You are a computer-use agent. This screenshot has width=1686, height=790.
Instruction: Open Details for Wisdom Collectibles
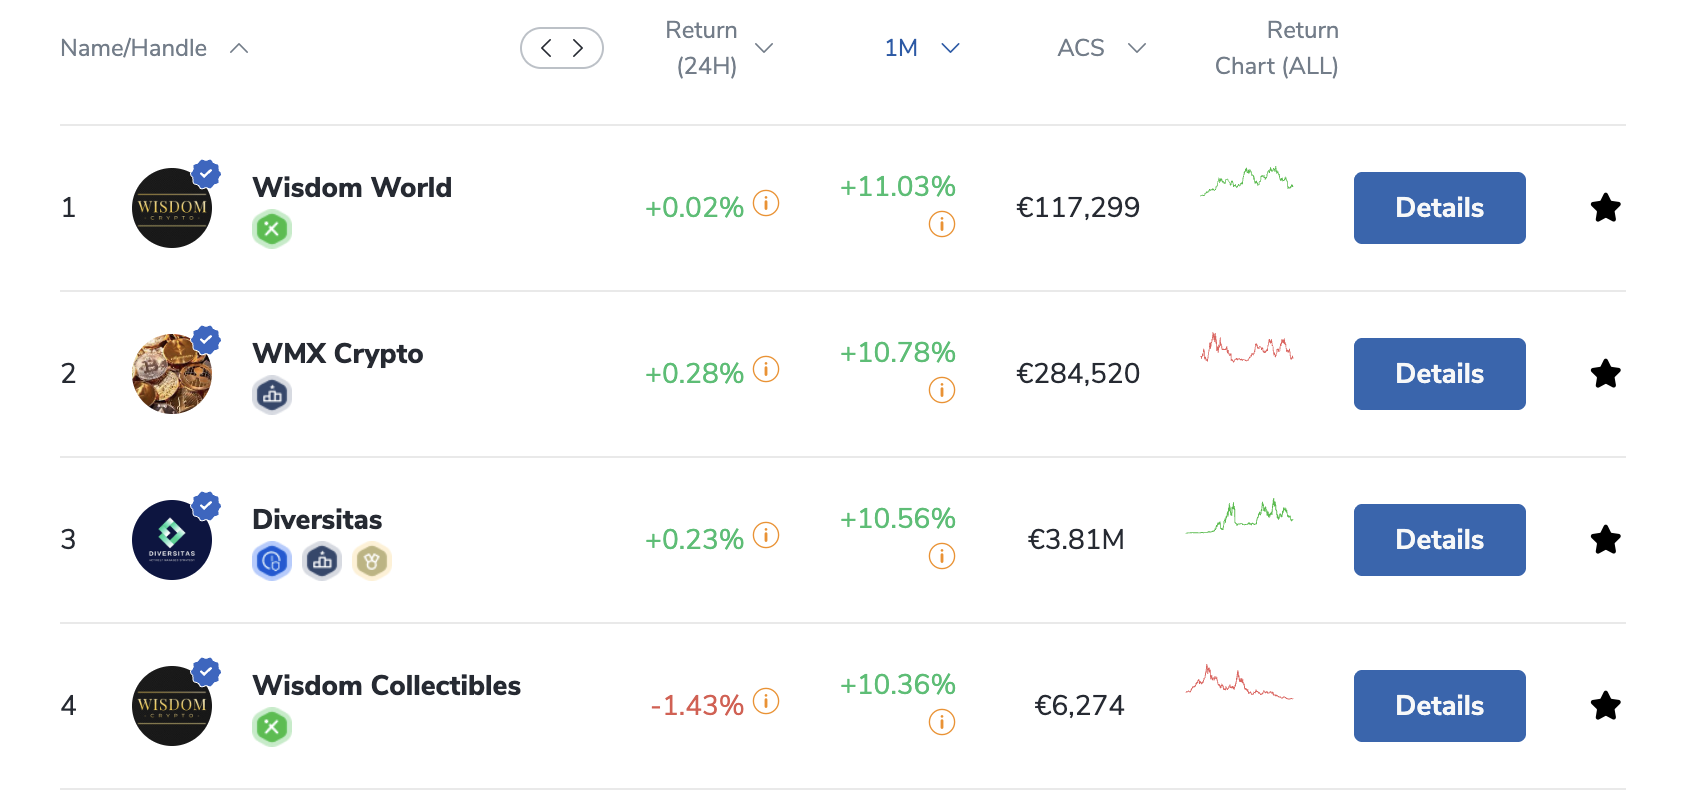pos(1439,706)
